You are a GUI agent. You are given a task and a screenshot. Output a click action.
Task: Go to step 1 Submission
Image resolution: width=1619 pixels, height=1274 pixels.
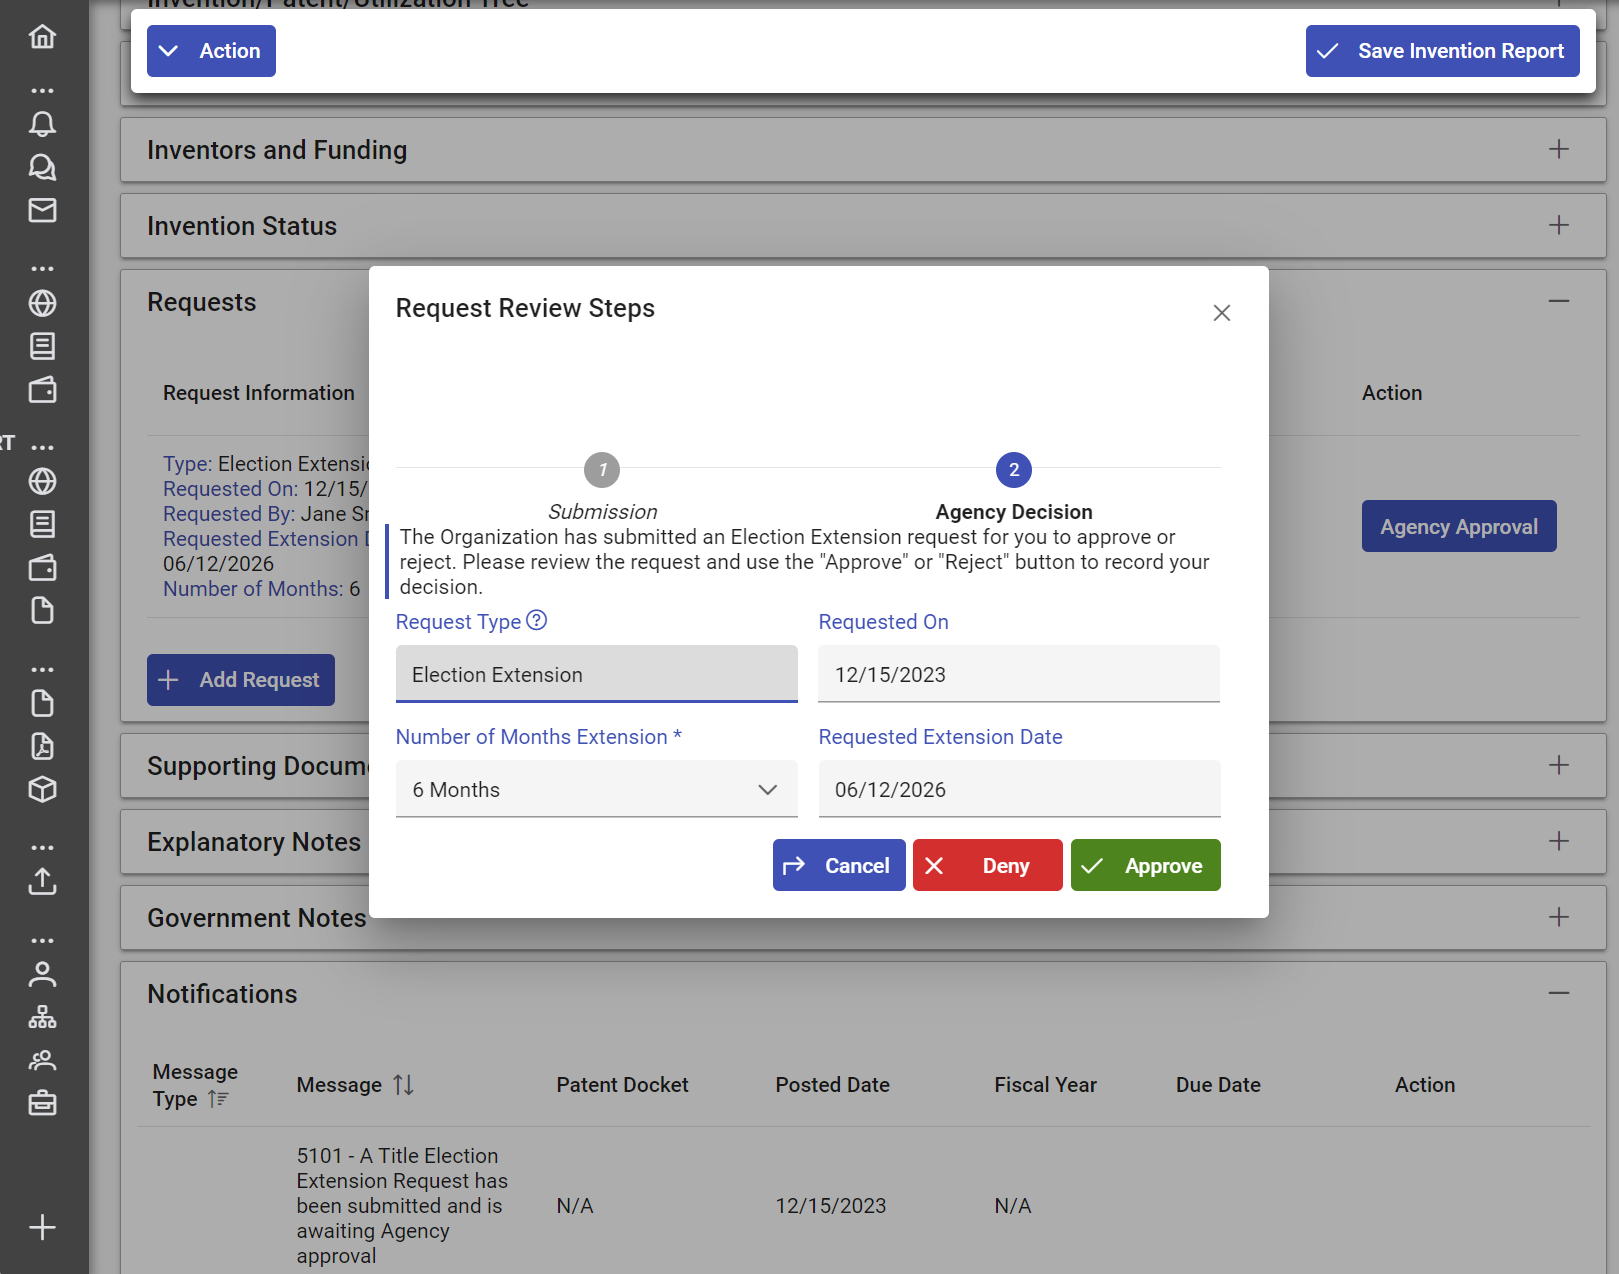[x=602, y=470]
